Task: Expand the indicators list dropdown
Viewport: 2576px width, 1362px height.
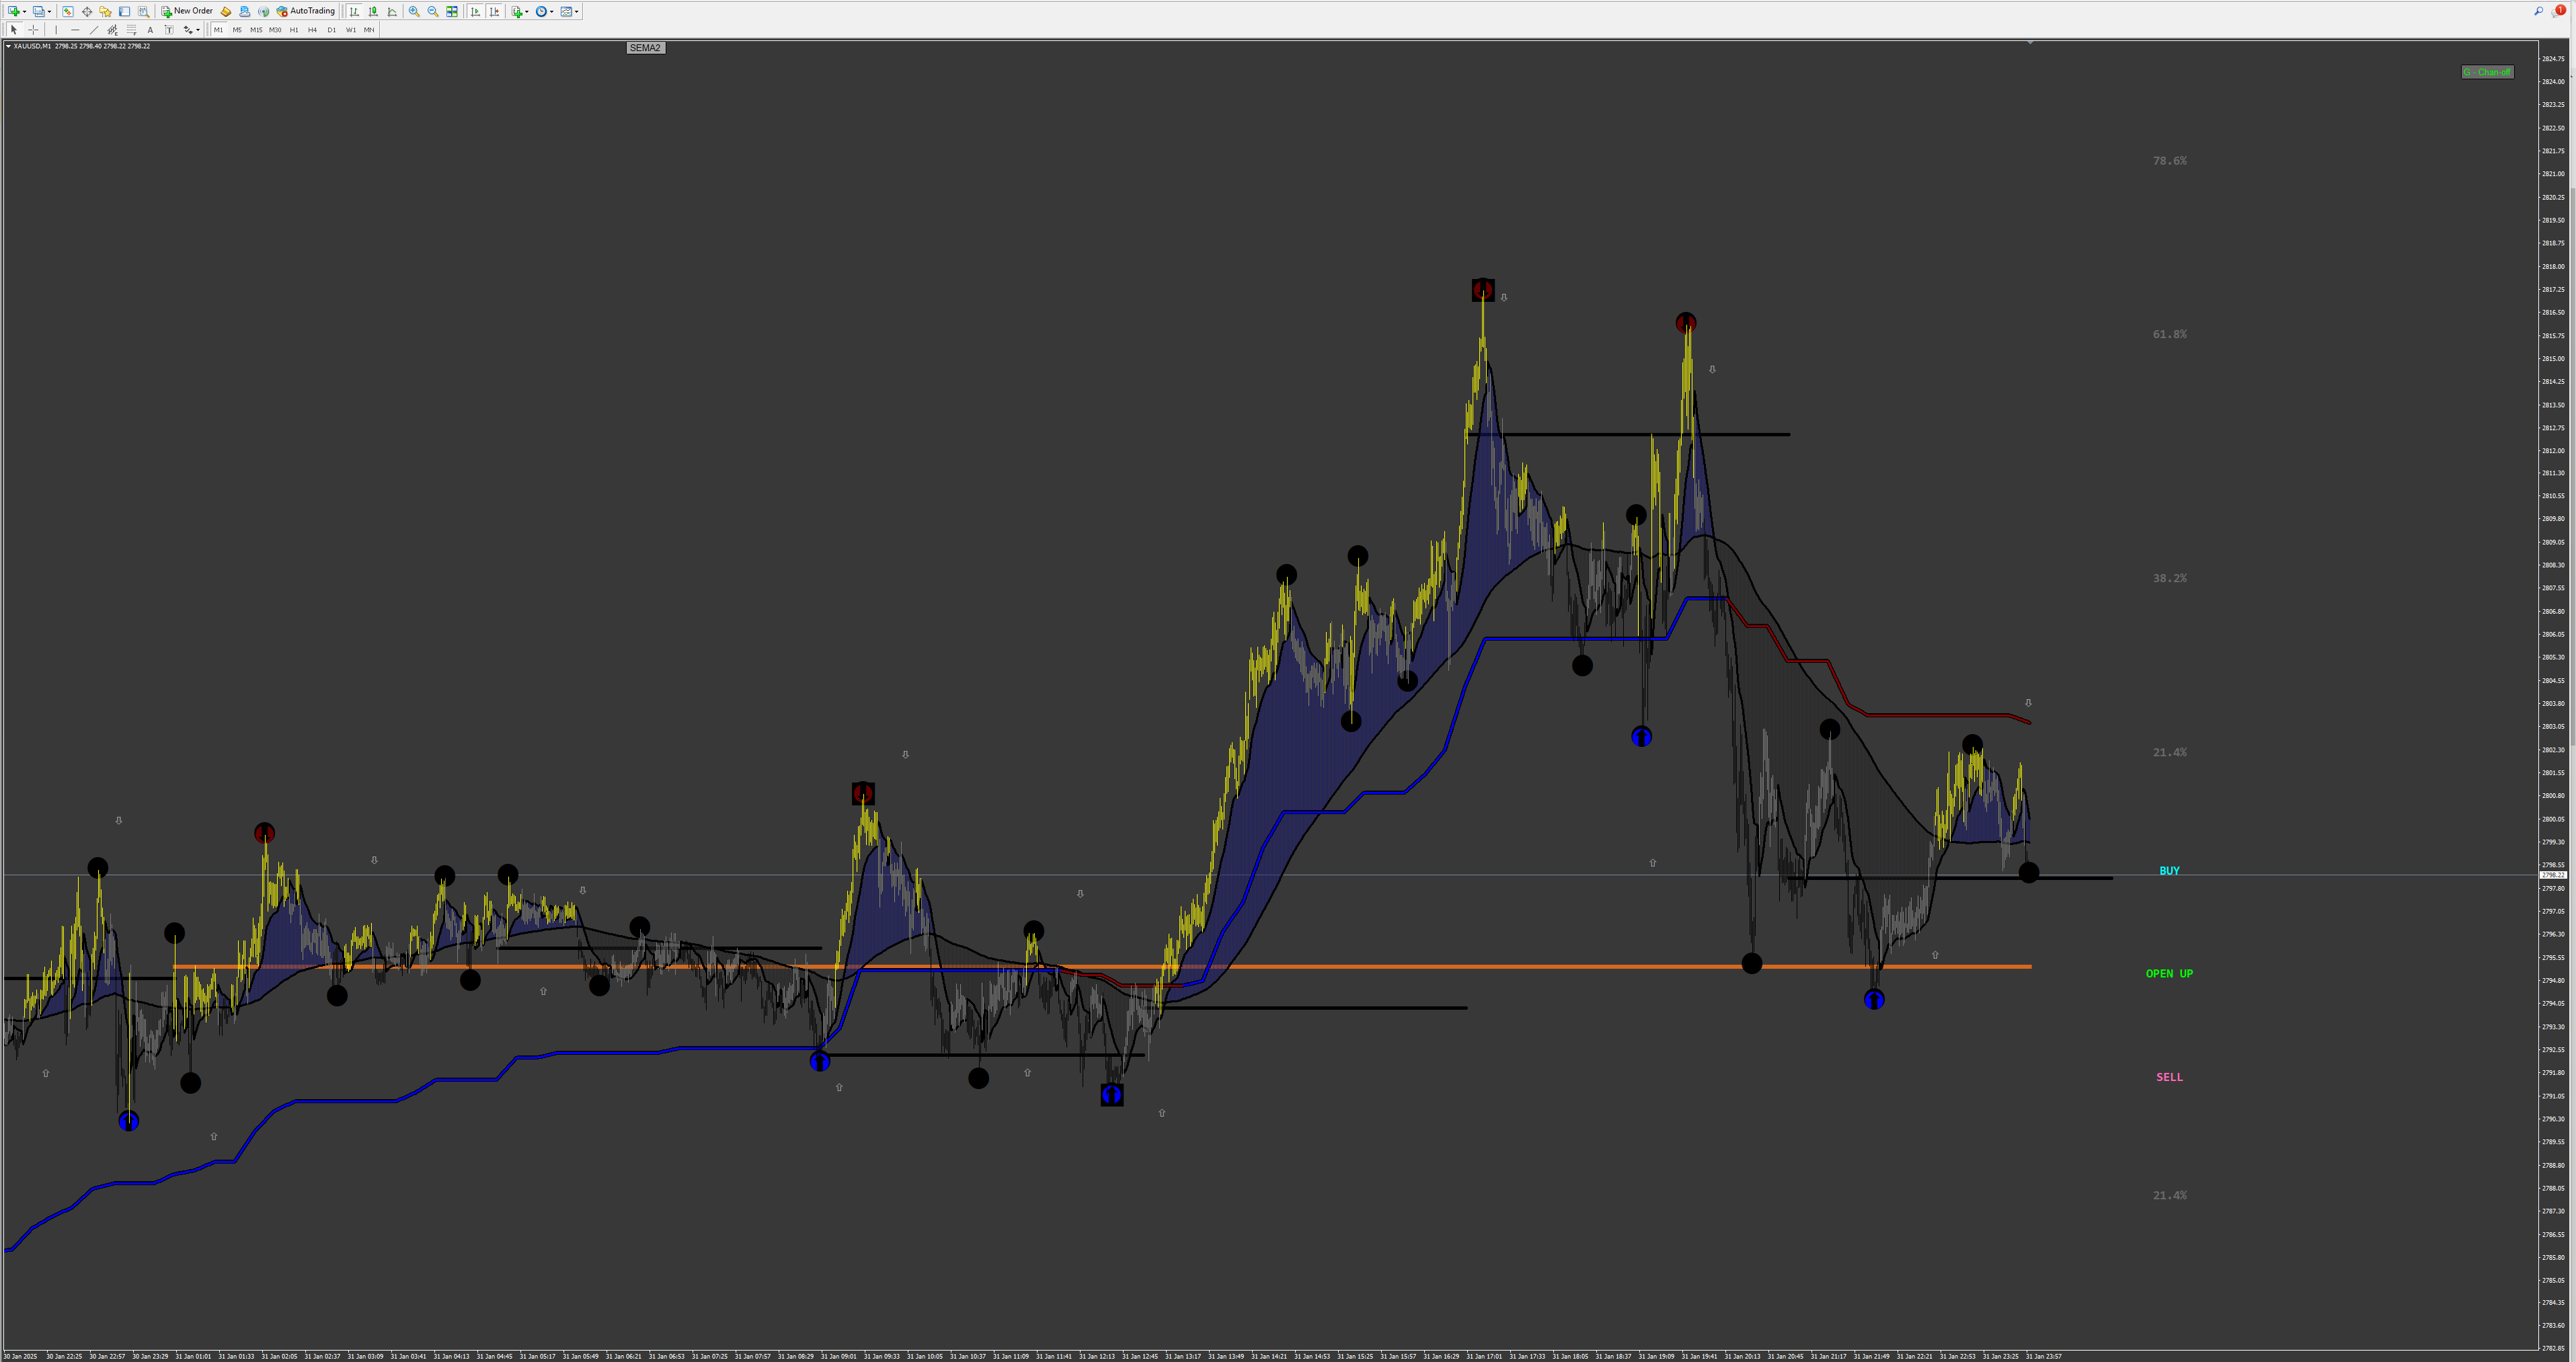Action: [527, 12]
